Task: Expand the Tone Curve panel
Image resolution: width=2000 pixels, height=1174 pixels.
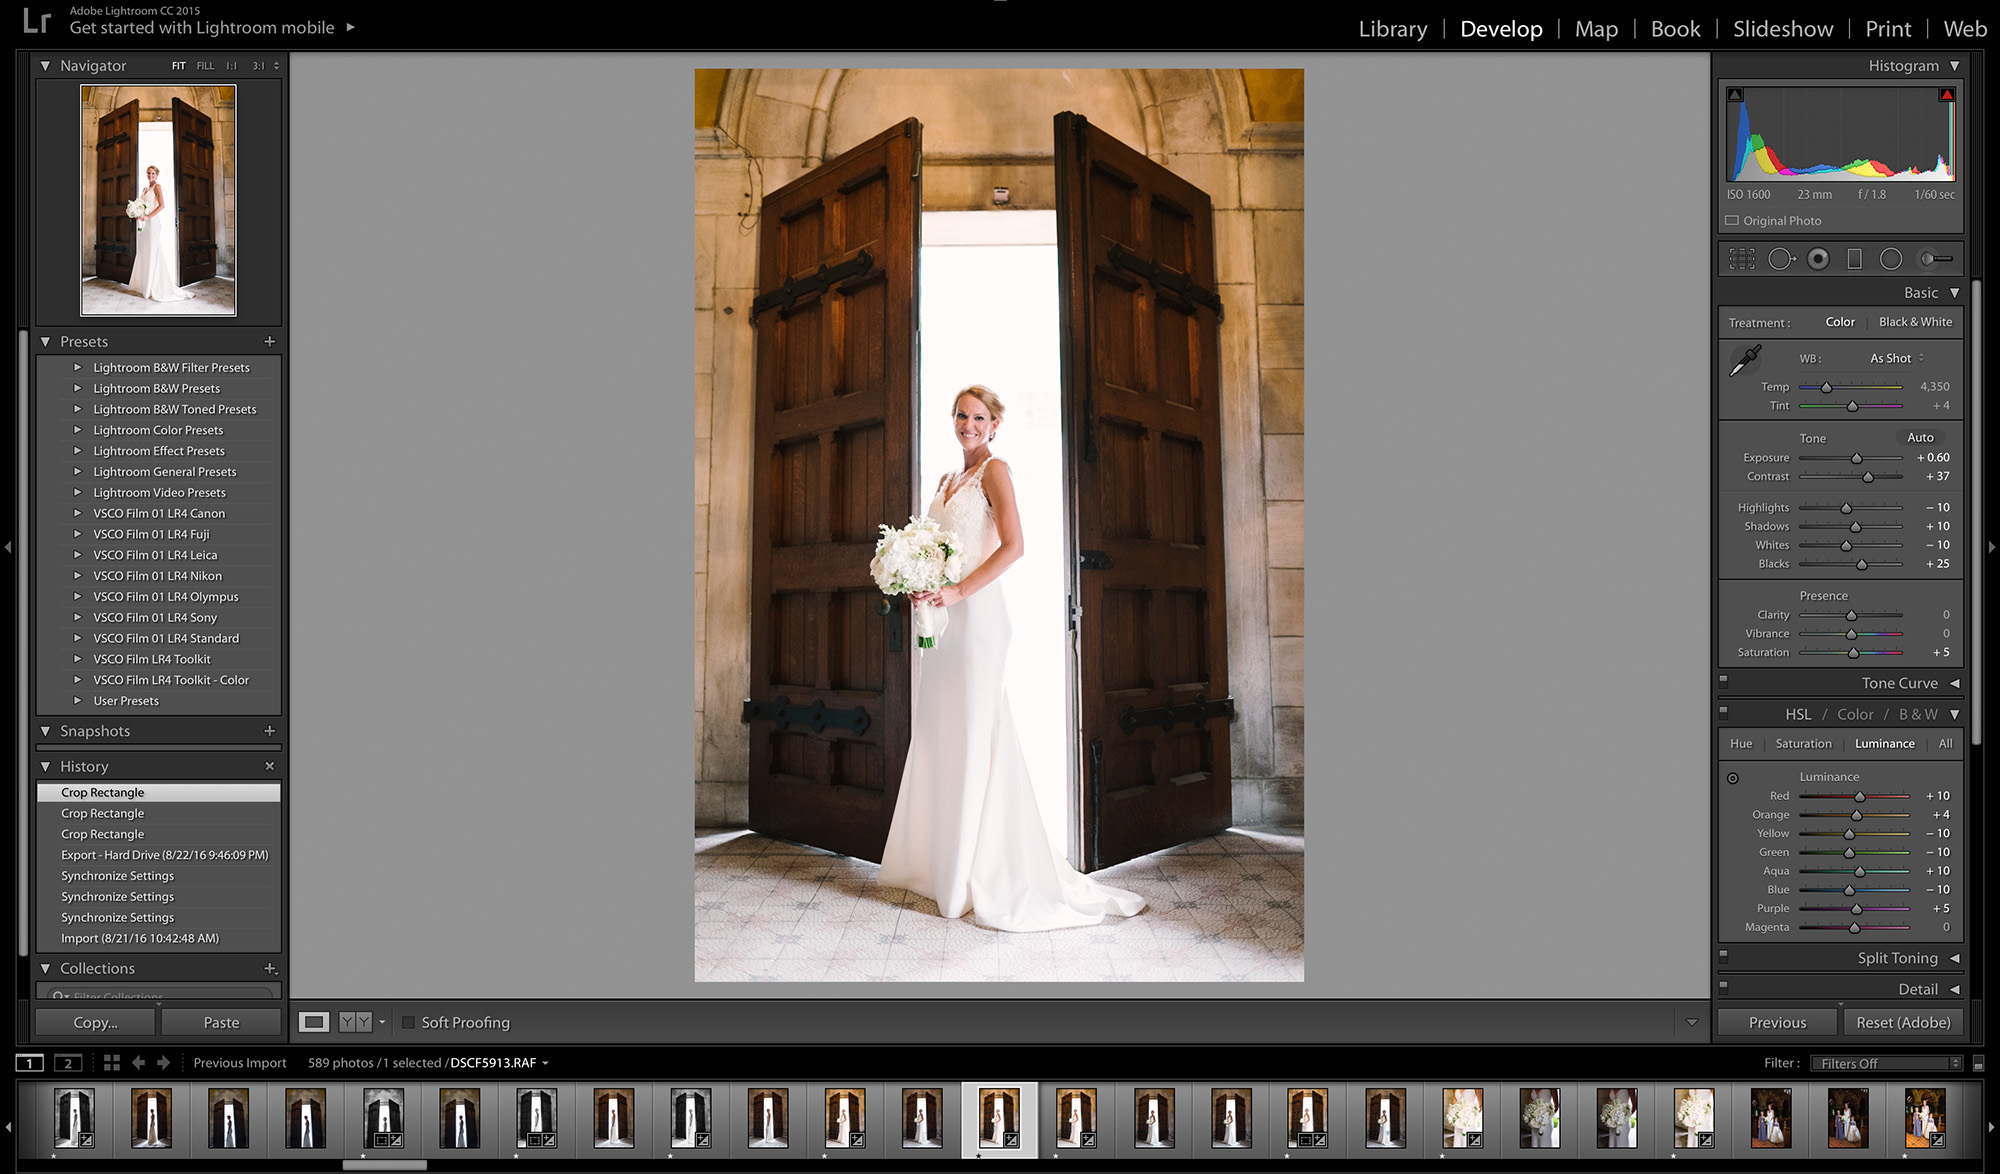Action: tap(1954, 683)
